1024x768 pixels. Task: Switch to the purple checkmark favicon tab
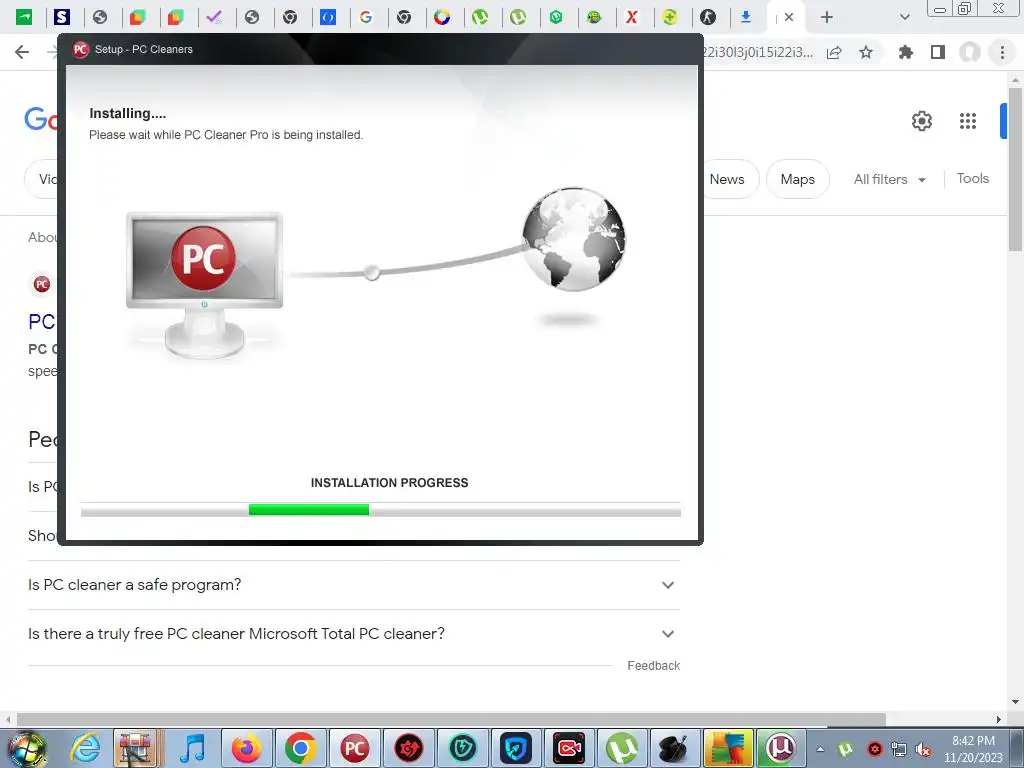[214, 17]
